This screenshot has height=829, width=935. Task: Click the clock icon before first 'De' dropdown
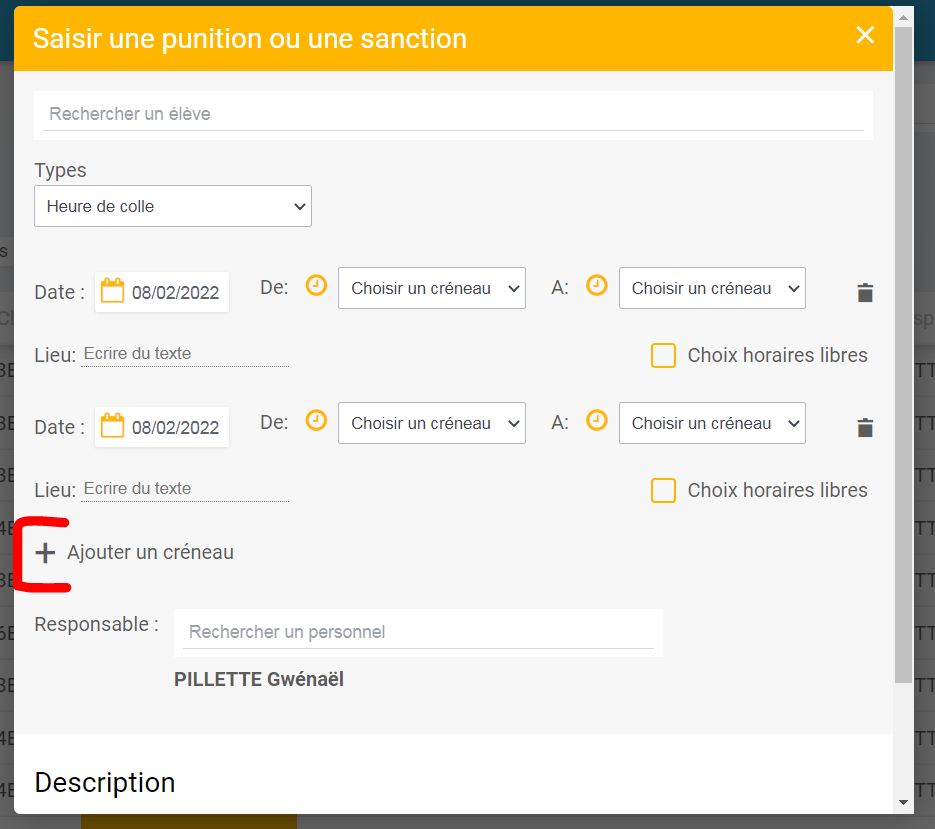316,286
